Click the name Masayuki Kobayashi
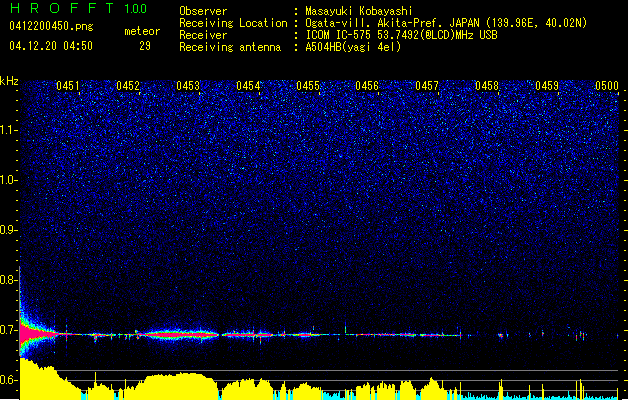 (x=359, y=11)
